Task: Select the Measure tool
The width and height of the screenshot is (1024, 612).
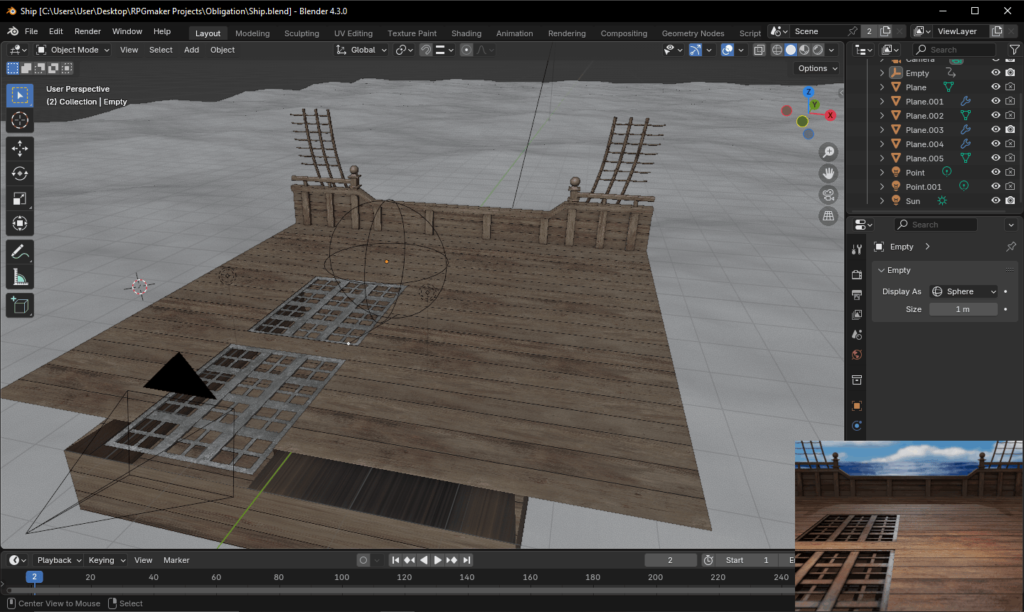Action: (20, 277)
